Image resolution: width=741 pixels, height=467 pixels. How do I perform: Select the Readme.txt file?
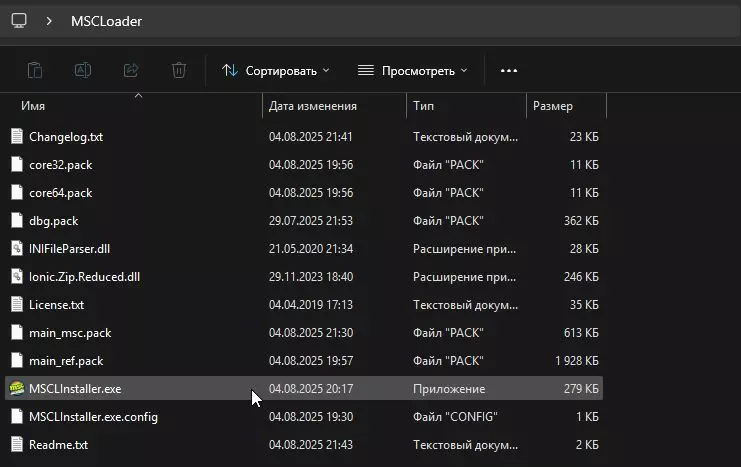pos(59,444)
